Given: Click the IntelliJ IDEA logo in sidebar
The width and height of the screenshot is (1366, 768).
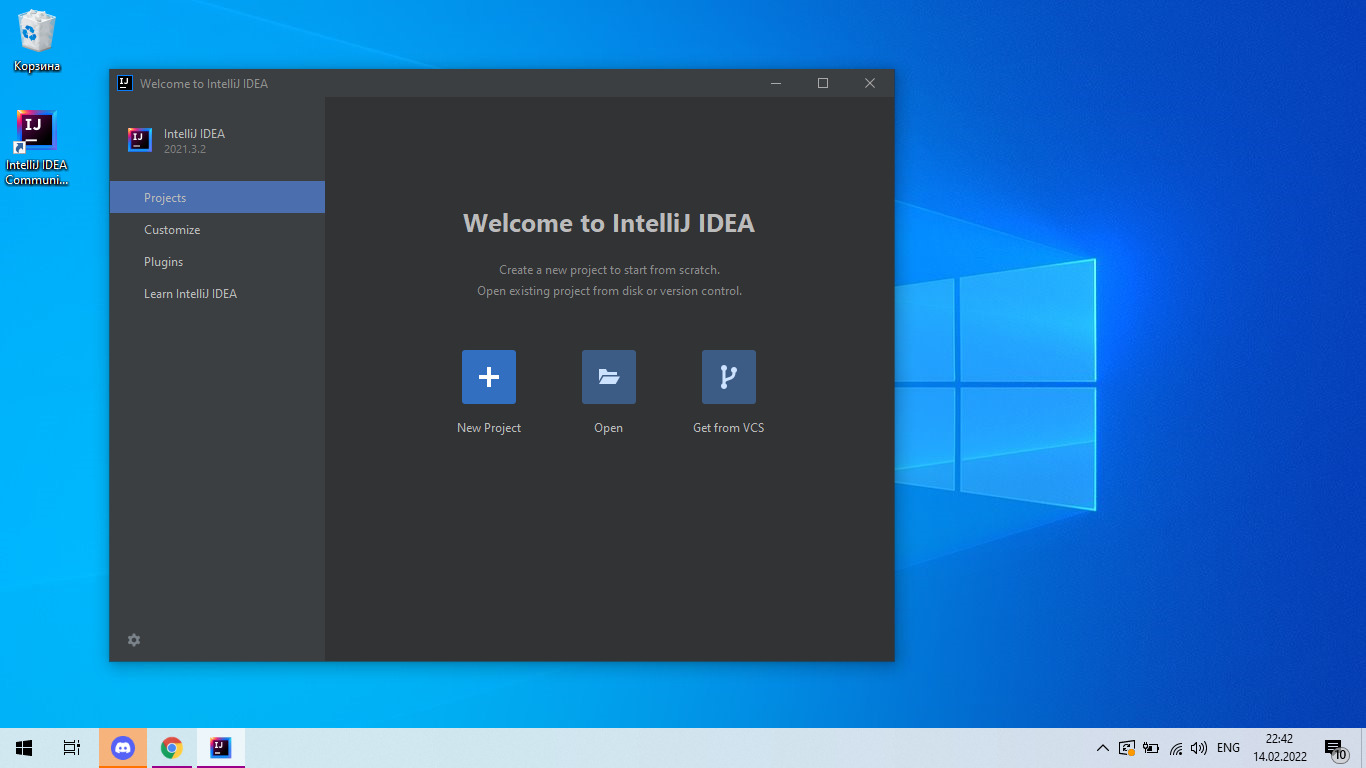Looking at the screenshot, I should (139, 140).
